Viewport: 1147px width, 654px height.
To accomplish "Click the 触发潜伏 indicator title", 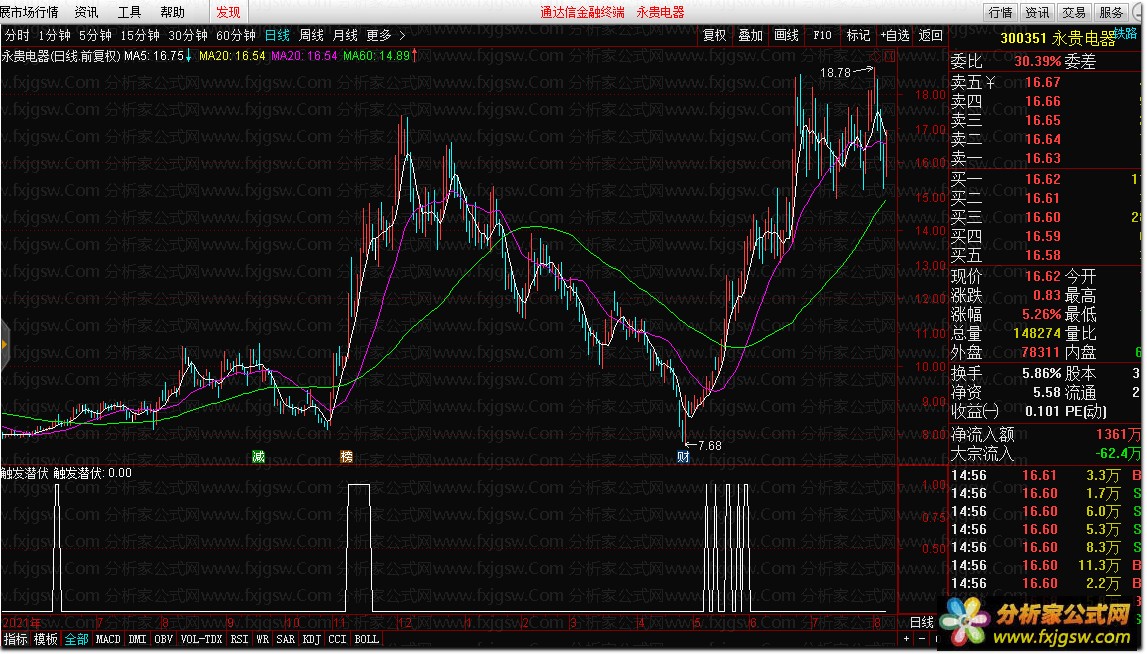I will tap(24, 473).
